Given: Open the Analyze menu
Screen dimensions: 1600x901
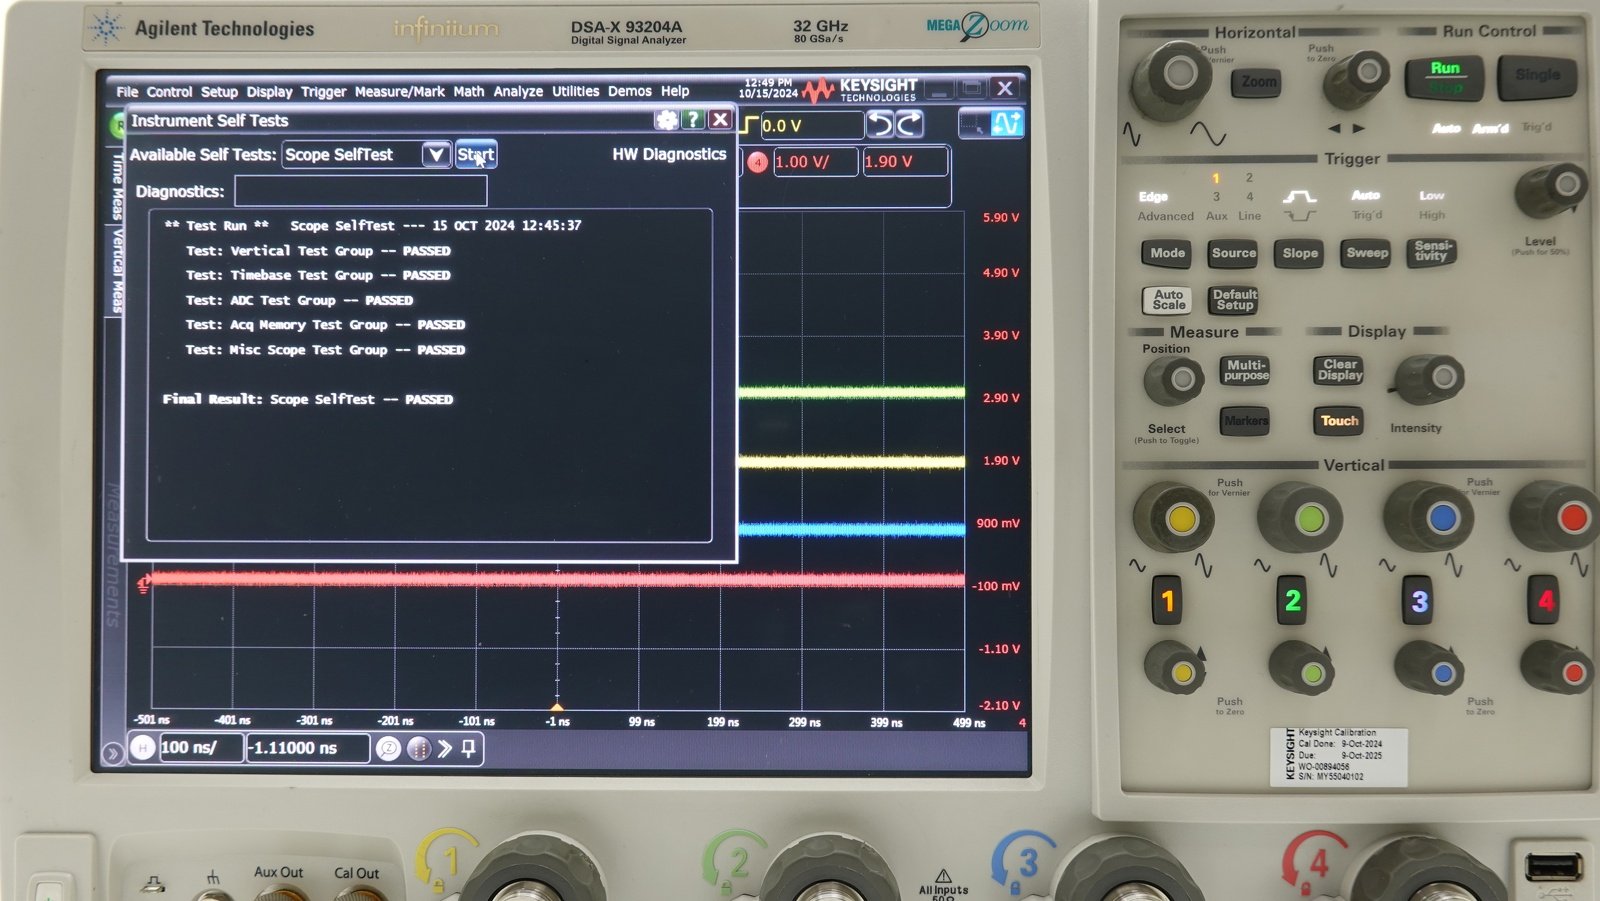Looking at the screenshot, I should [x=518, y=91].
